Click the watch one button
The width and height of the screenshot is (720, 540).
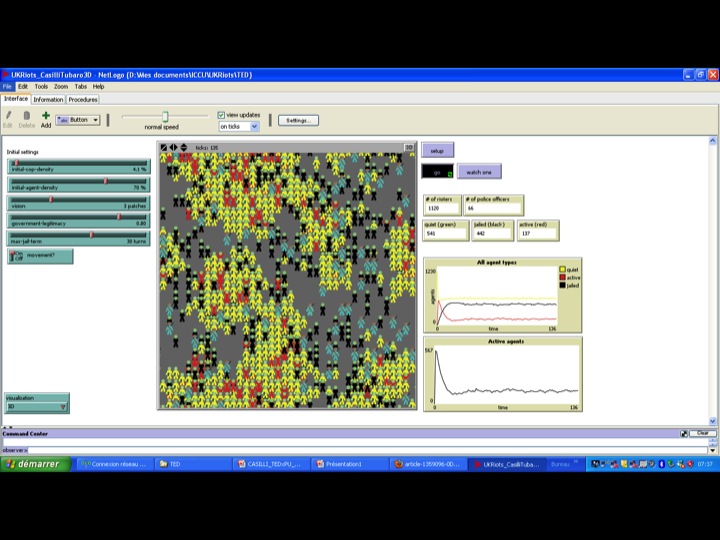tap(479, 172)
